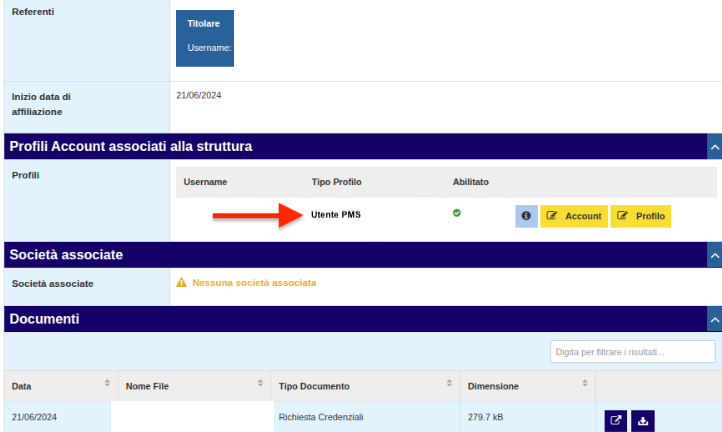Collapse the Società associate section
Viewport: 722px width, 432px height.
click(714, 256)
